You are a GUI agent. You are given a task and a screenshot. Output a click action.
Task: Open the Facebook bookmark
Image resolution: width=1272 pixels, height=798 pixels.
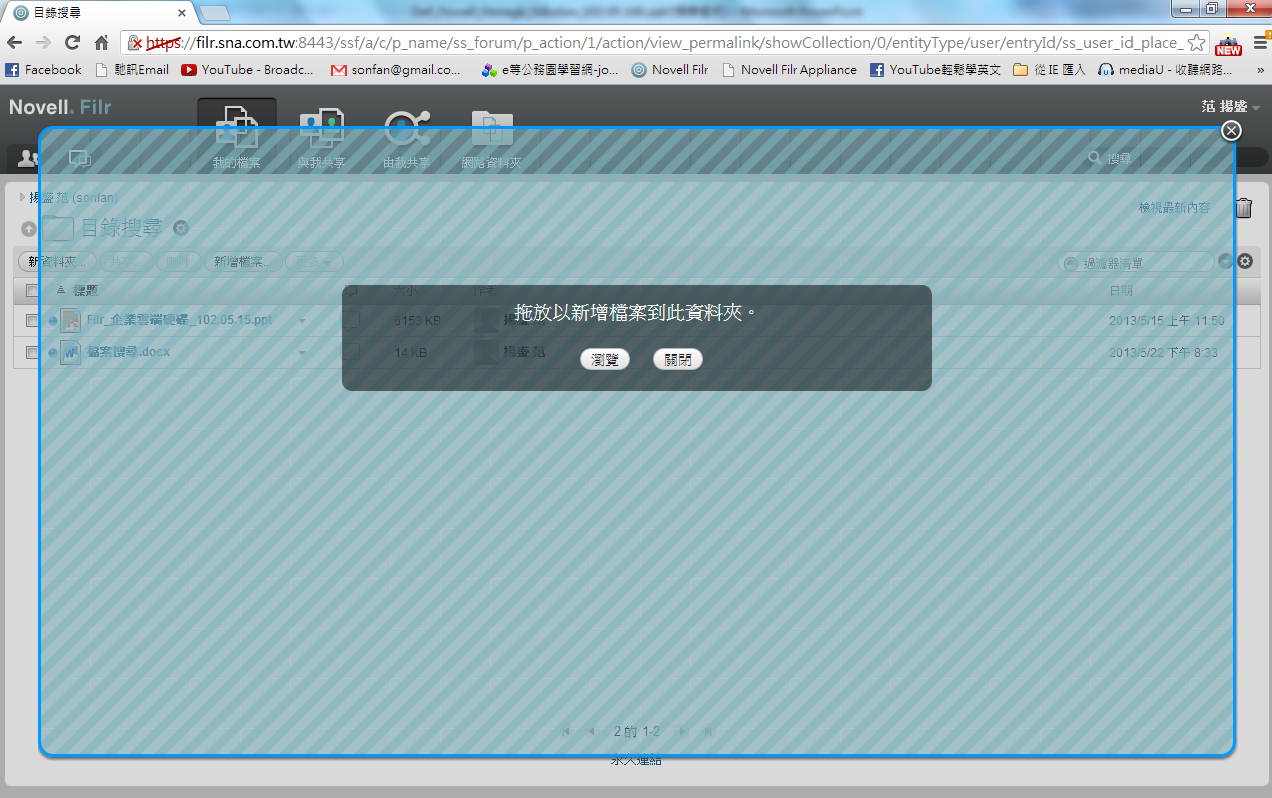pos(44,70)
